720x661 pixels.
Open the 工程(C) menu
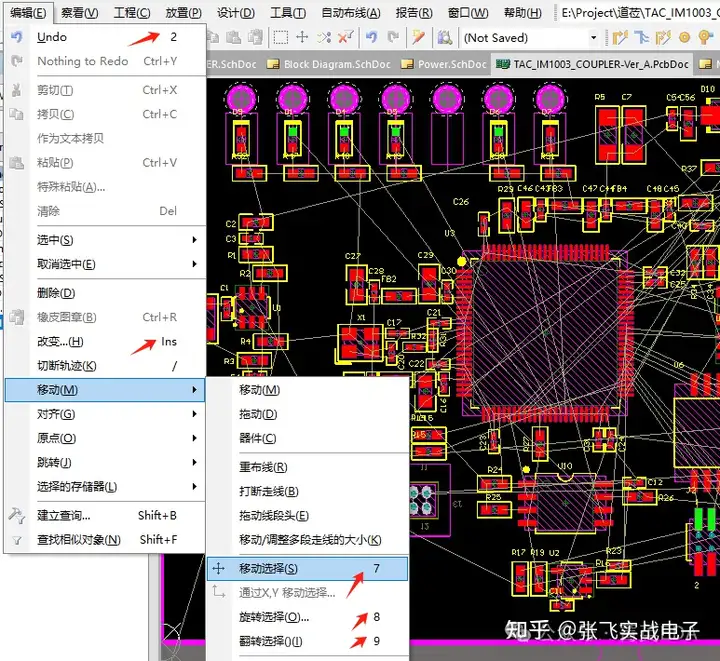131,12
